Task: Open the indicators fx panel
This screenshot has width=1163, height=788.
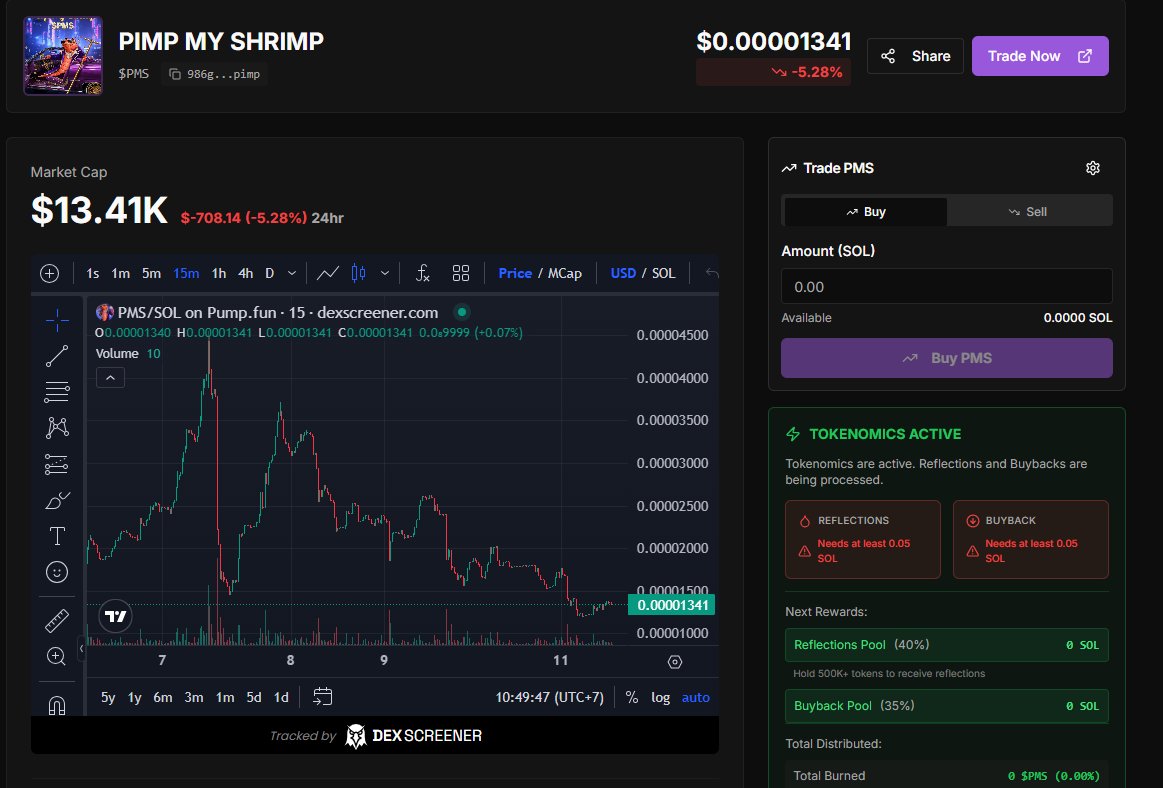Action: 422,272
